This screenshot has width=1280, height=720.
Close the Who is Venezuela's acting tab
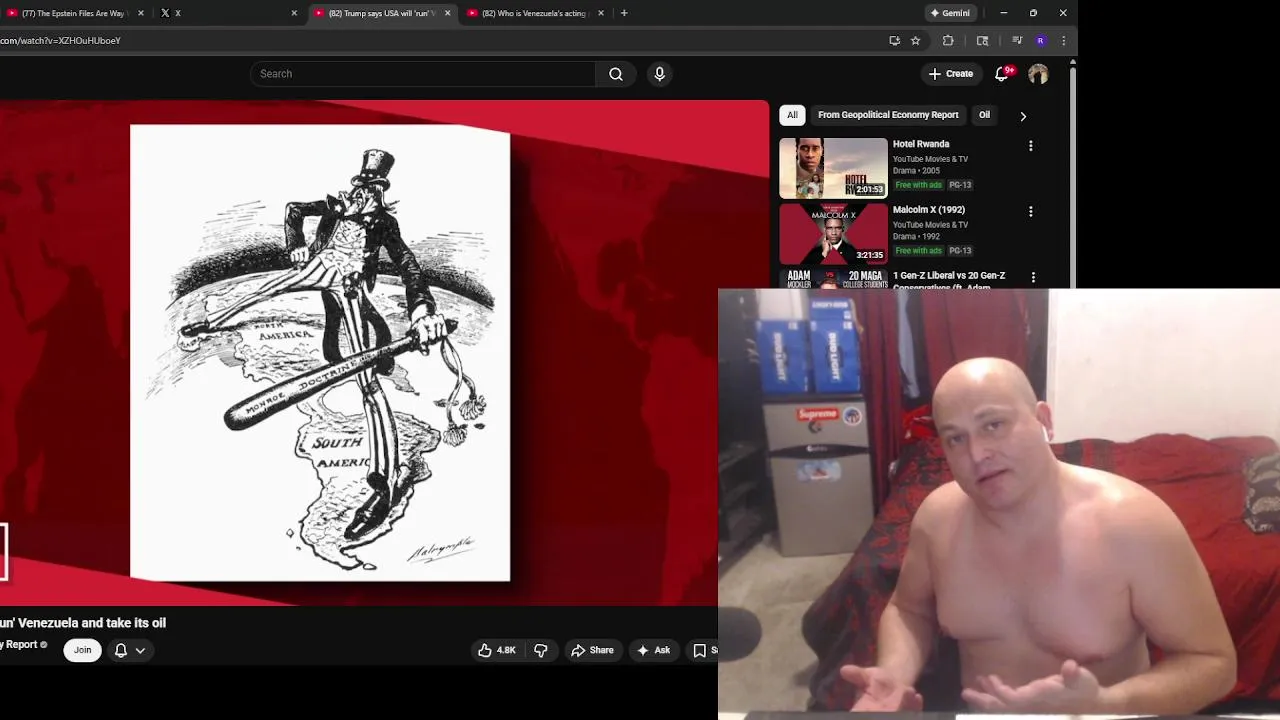601,13
